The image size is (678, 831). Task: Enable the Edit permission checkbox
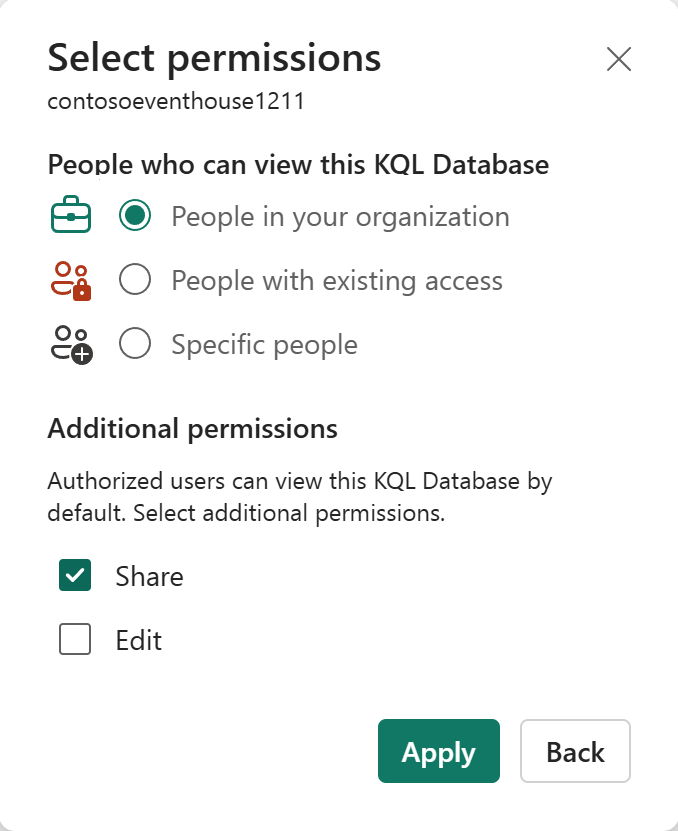click(x=74, y=640)
